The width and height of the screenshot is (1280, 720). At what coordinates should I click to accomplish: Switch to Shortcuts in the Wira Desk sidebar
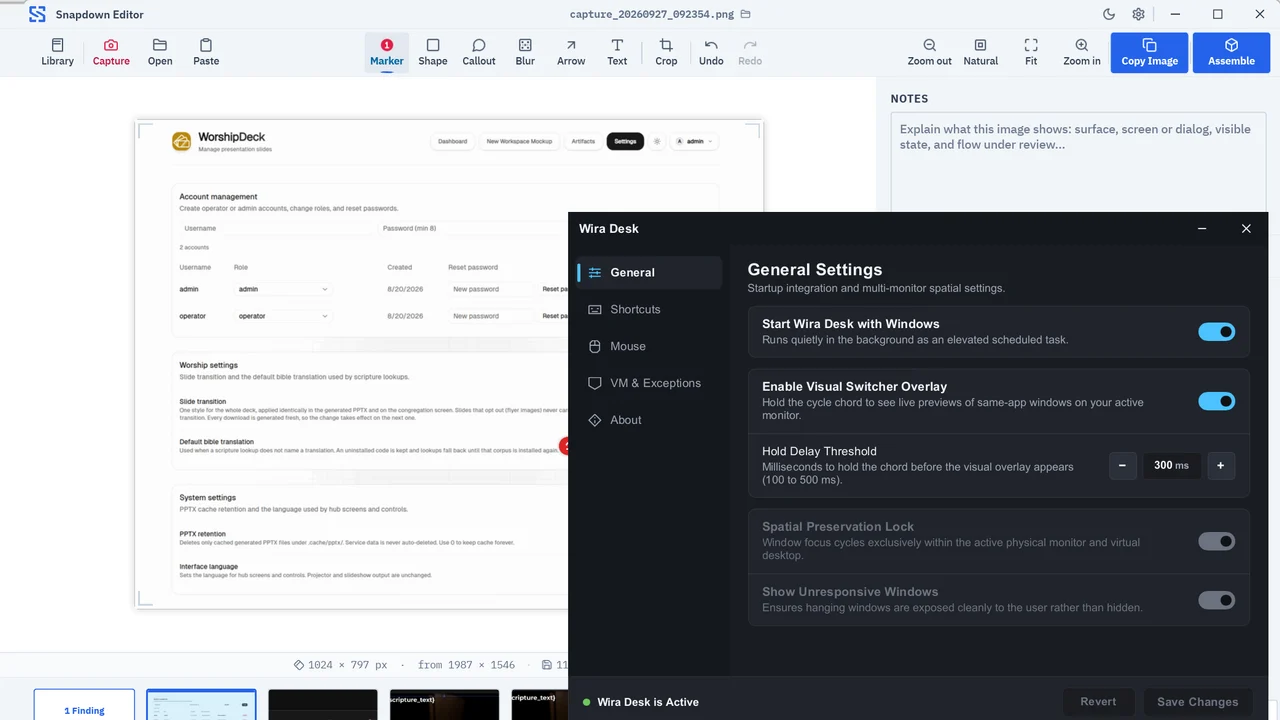pyautogui.click(x=649, y=309)
